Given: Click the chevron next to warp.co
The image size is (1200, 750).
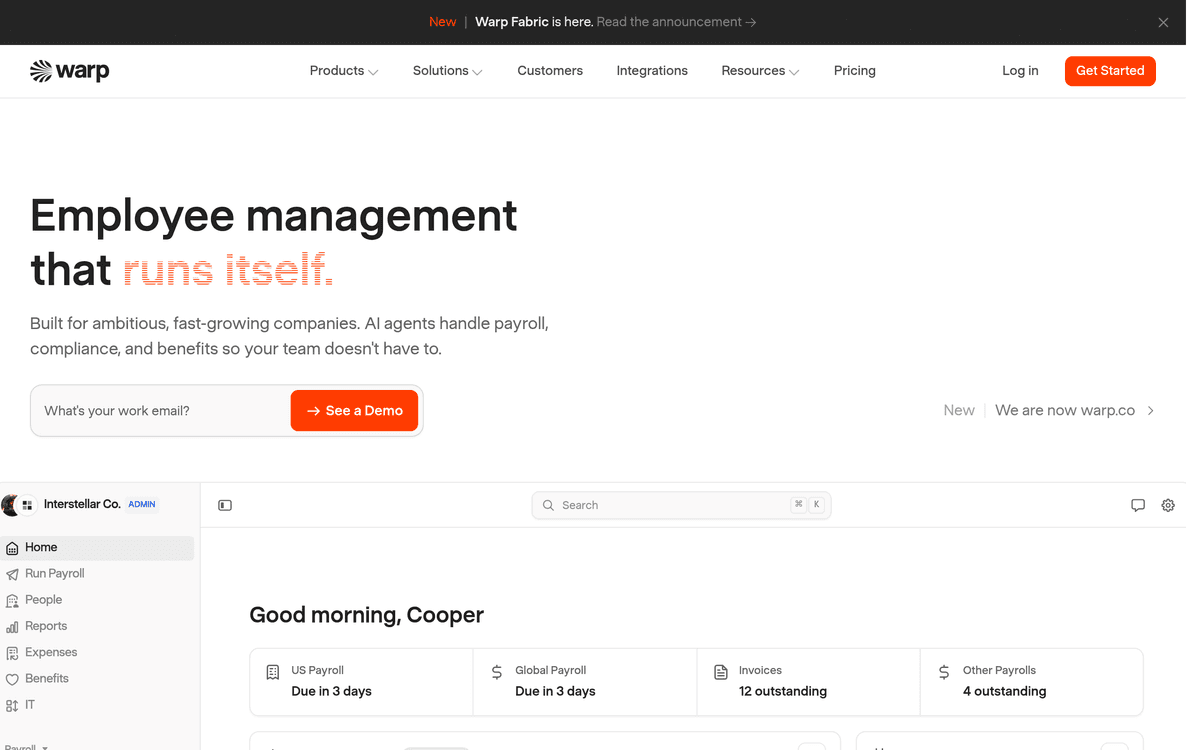Looking at the screenshot, I should tap(1151, 410).
